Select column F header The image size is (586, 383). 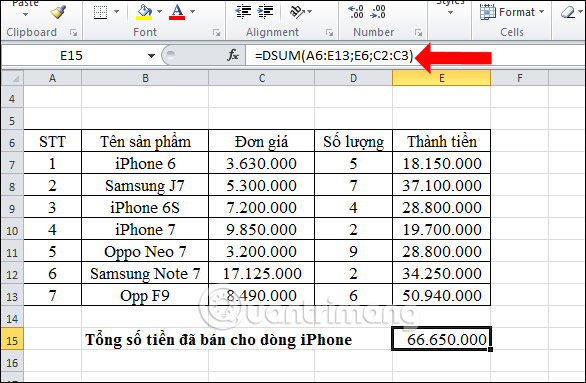(x=519, y=78)
